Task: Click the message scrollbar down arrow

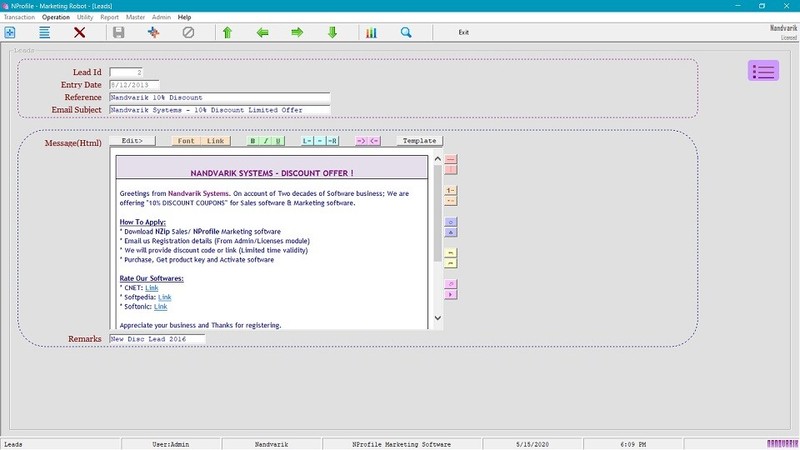Action: tap(438, 317)
